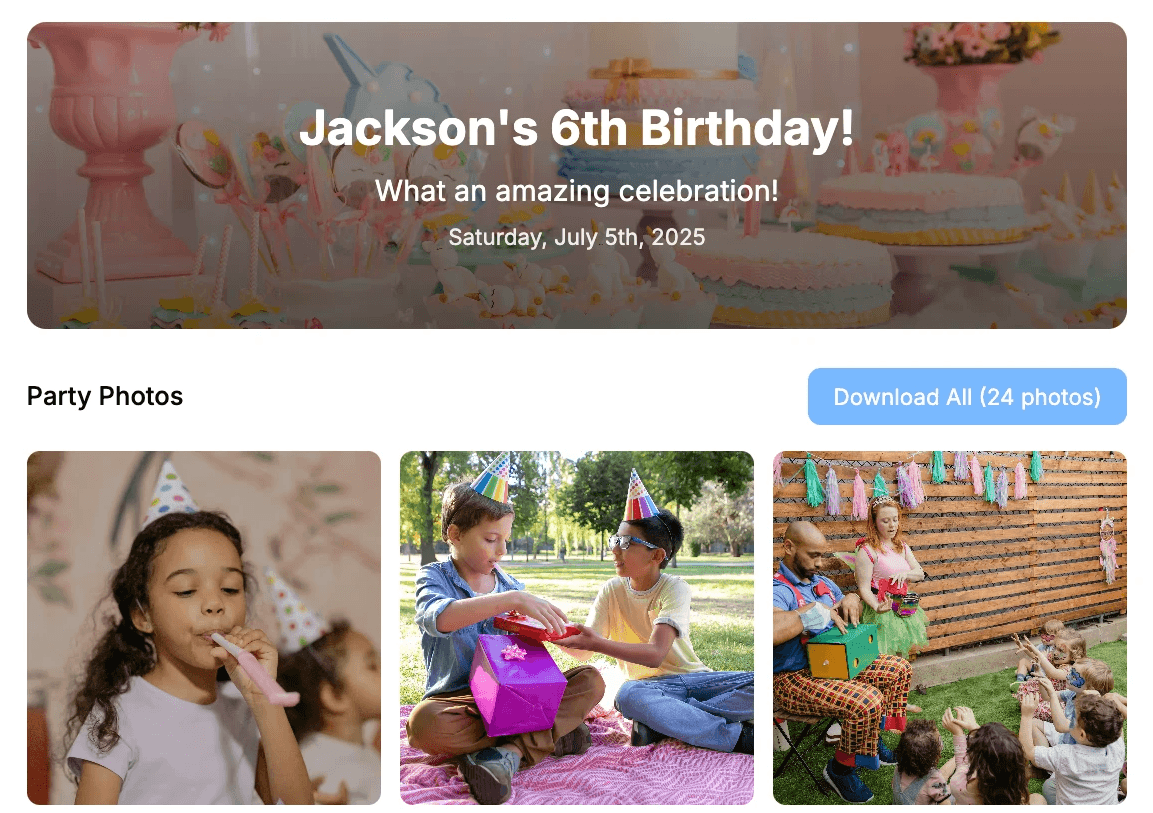Click the Saturday, July 5th, 2025 date text

576,237
